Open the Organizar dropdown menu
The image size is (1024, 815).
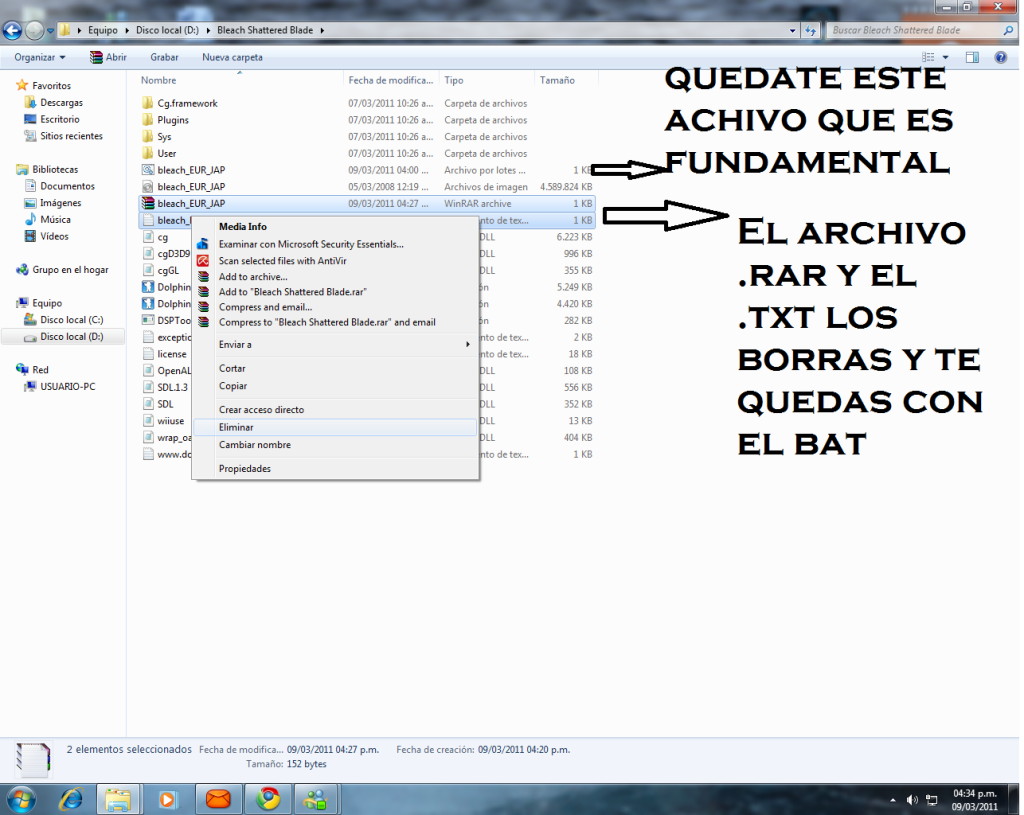coord(40,57)
